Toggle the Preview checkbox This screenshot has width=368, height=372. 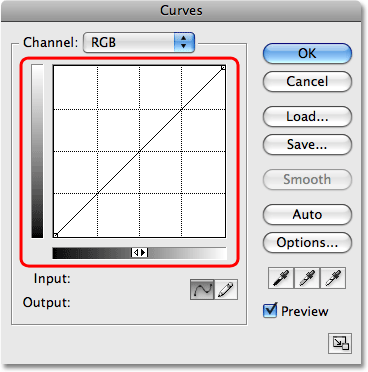(270, 311)
